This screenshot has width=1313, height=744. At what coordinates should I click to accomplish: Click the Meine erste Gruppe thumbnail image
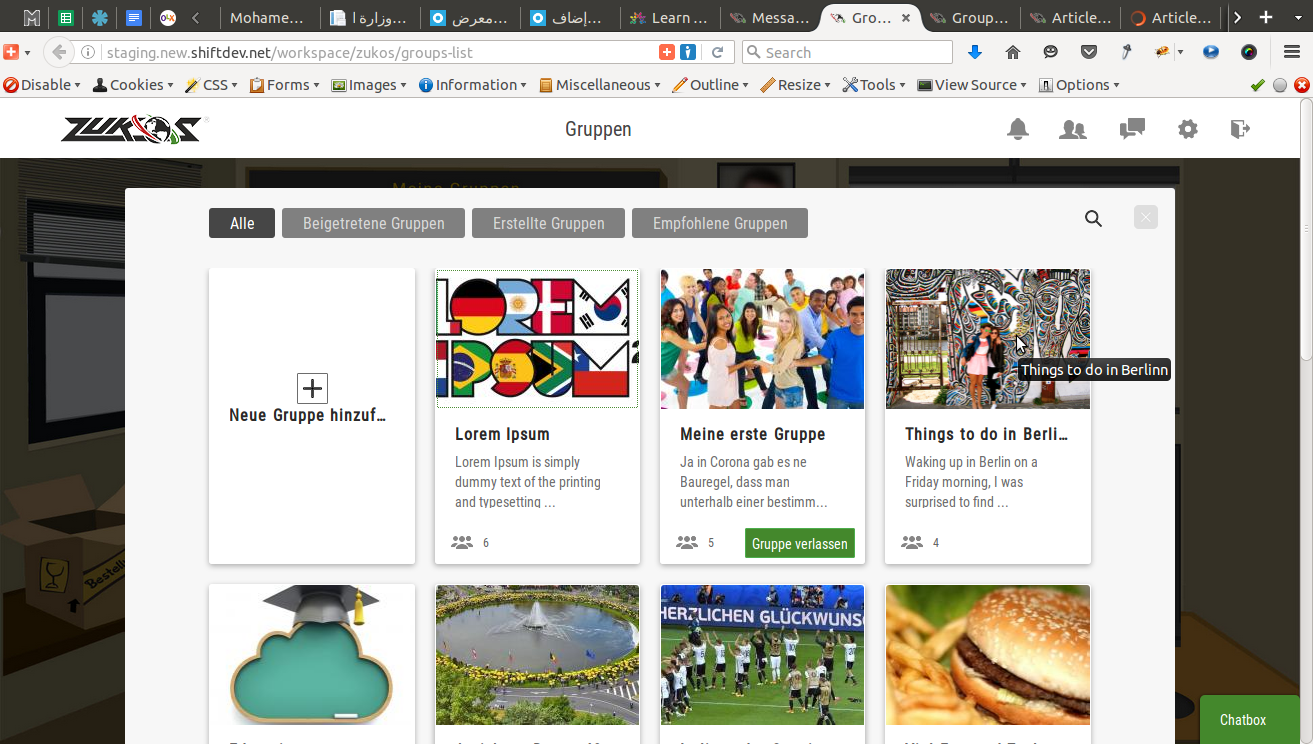762,339
